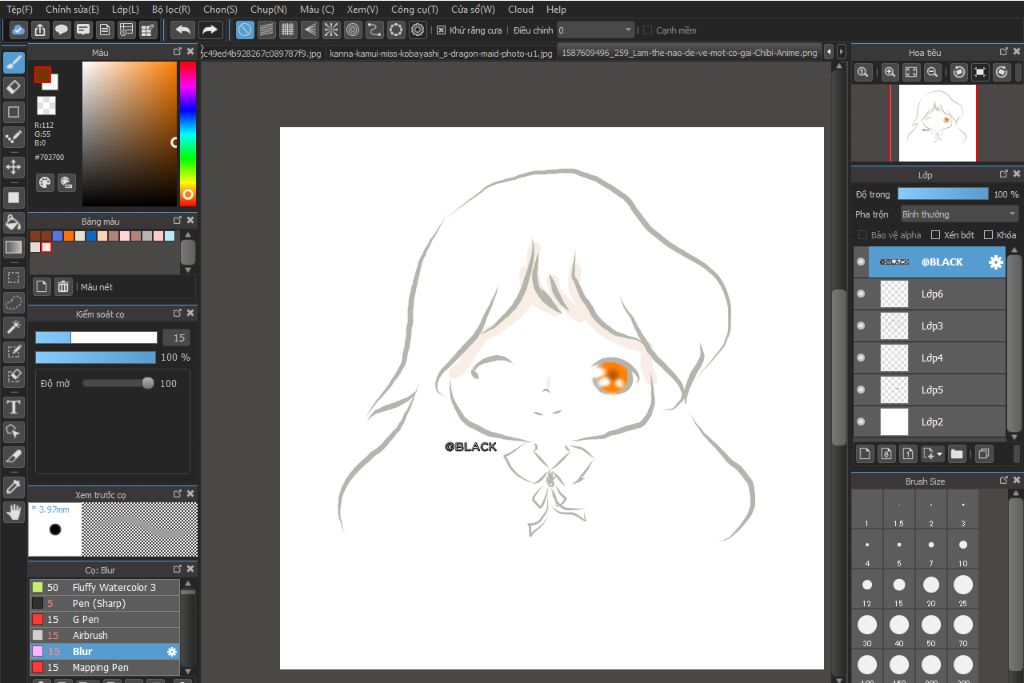The width and height of the screenshot is (1024, 683).
Task: Select the Eraser tool
Action: click(14, 87)
